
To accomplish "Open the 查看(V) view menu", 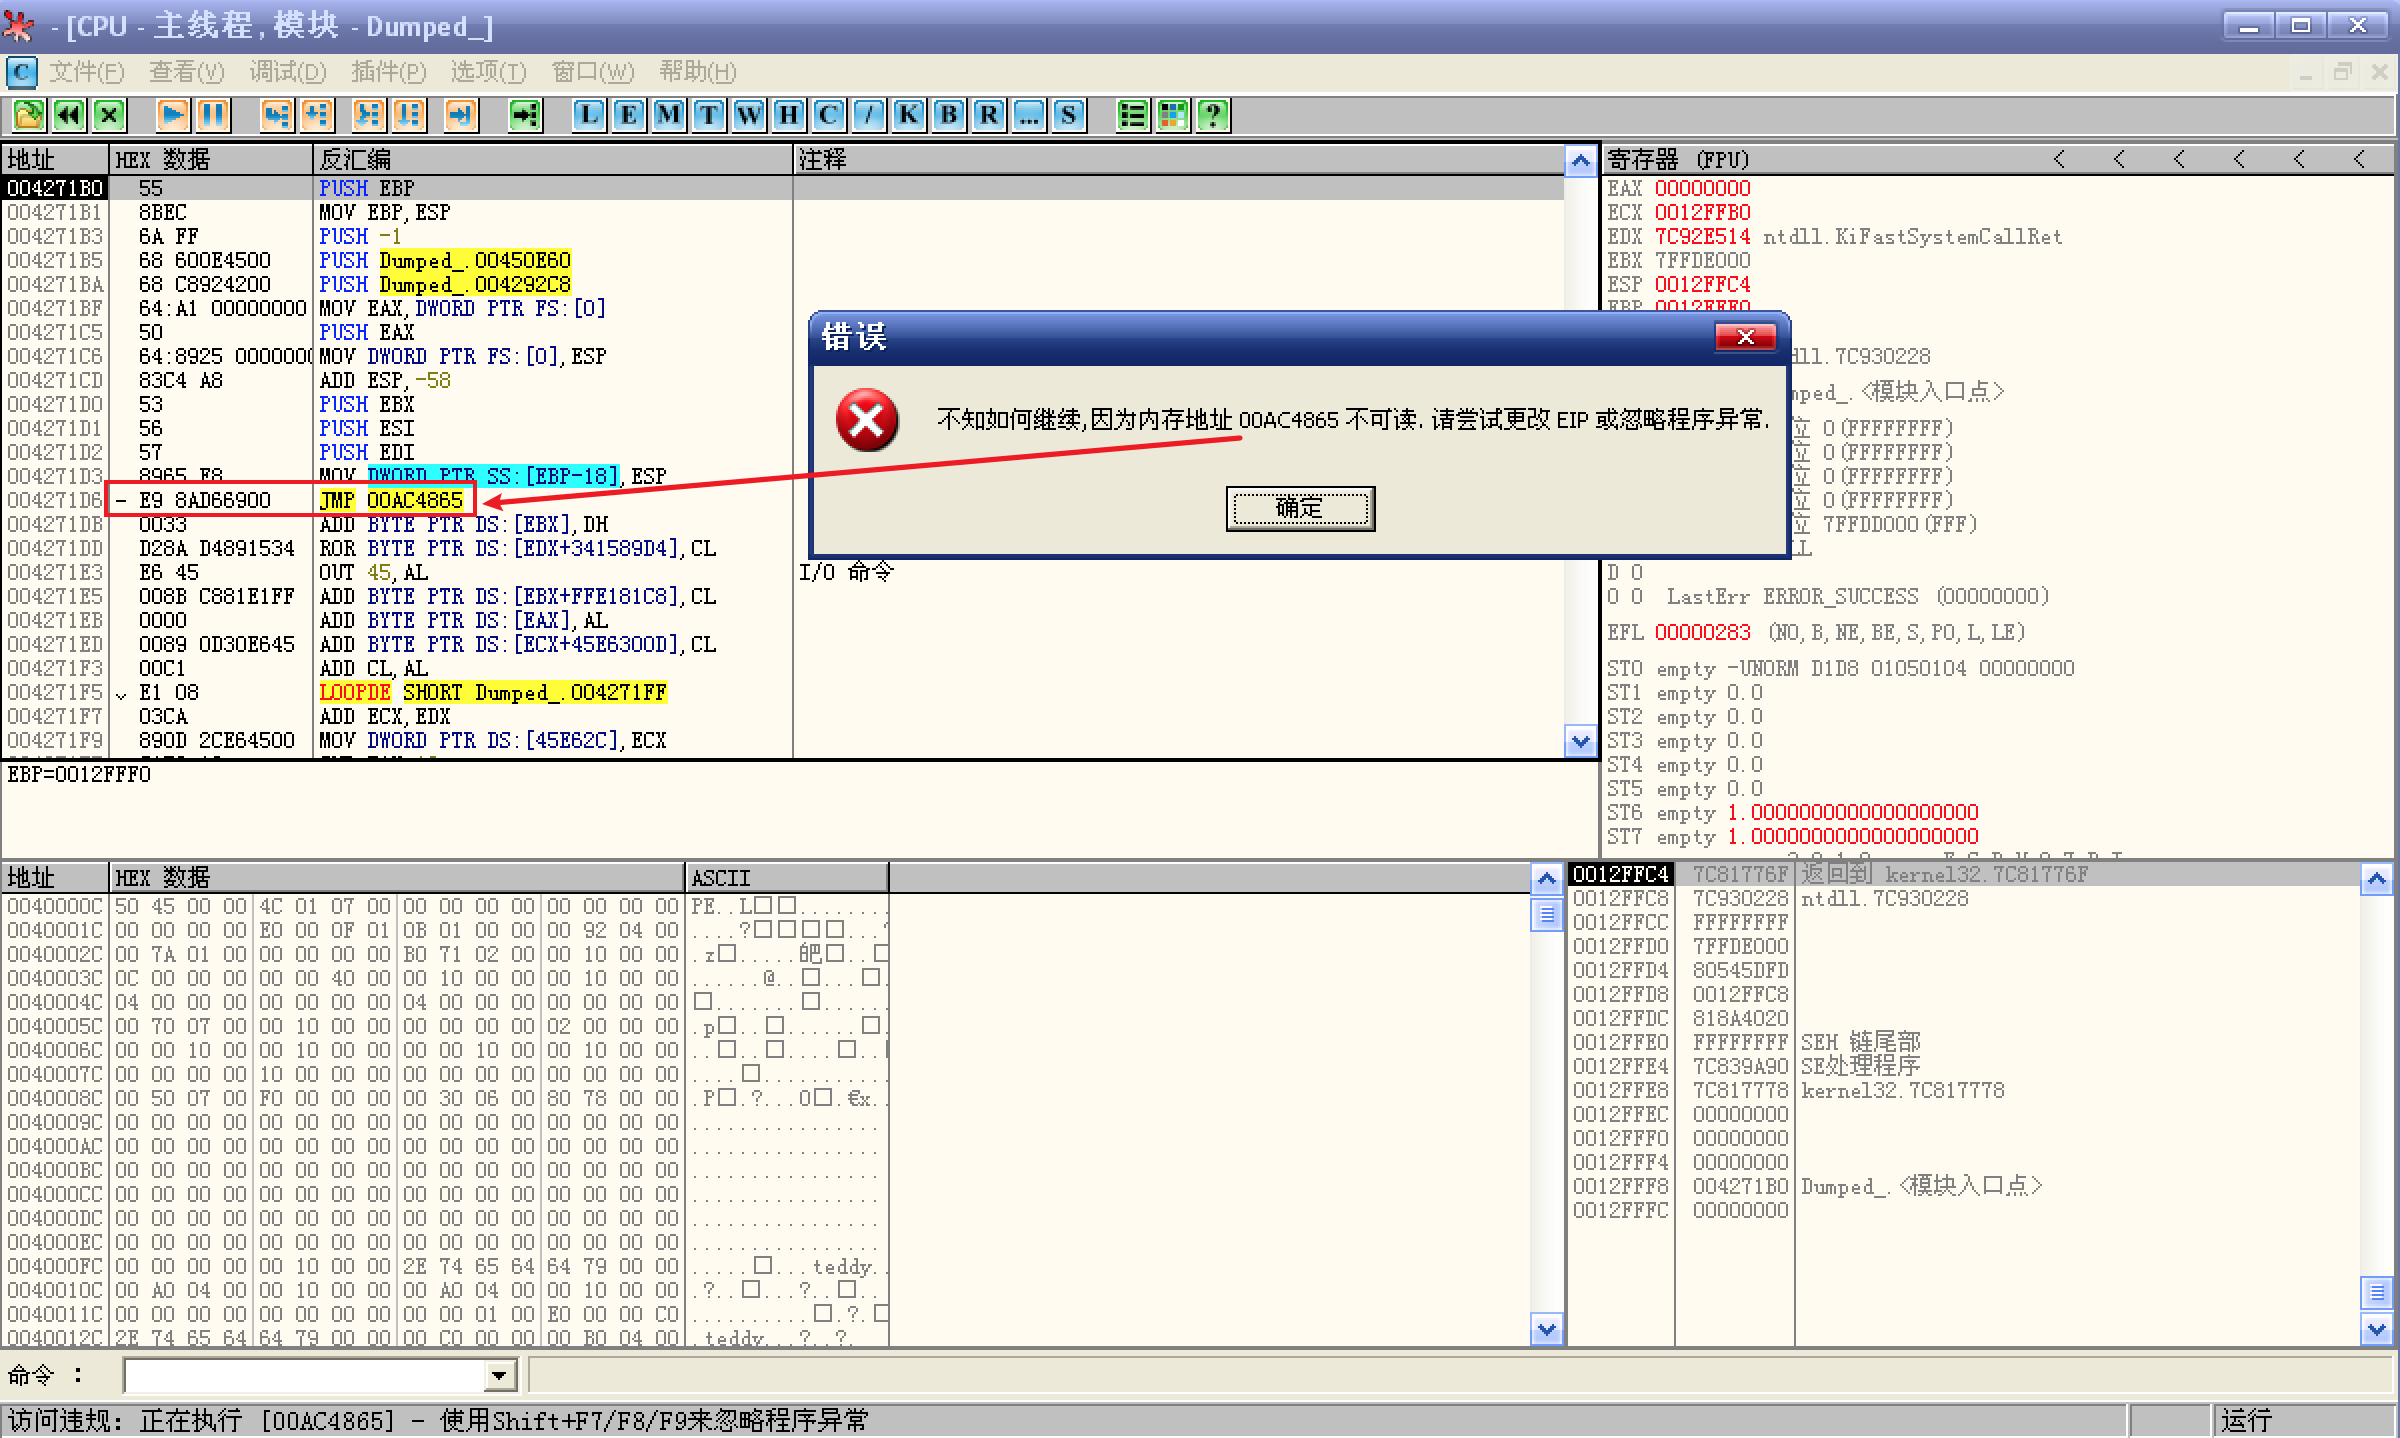I will [x=187, y=72].
